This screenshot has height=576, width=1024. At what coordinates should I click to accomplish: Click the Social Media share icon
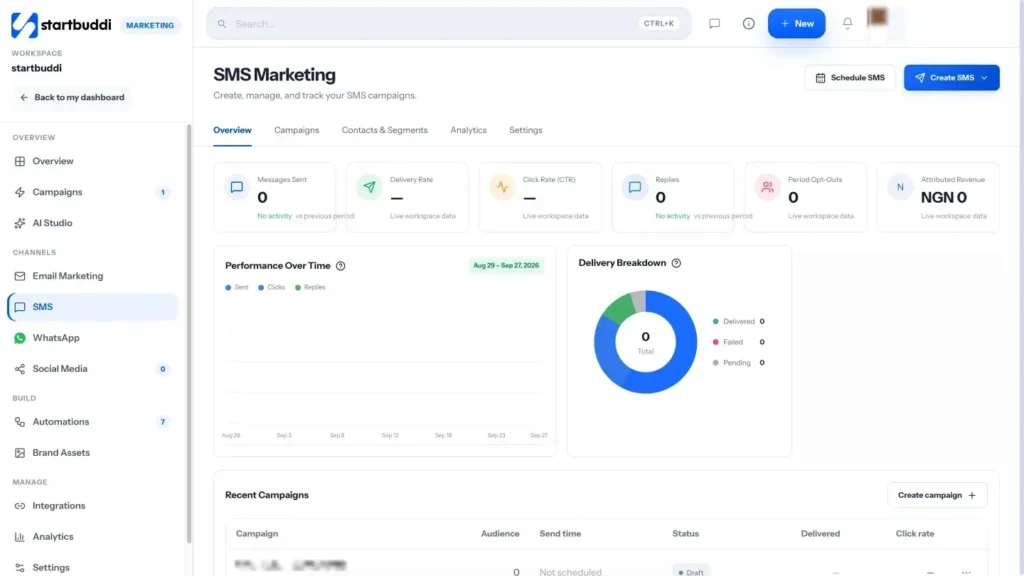click(20, 369)
